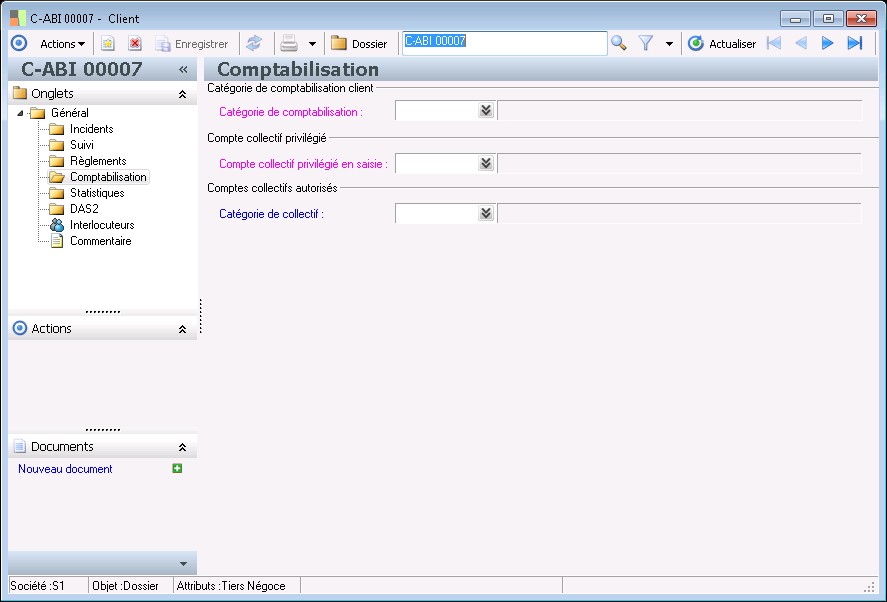Click the green plus add document icon

click(x=177, y=468)
